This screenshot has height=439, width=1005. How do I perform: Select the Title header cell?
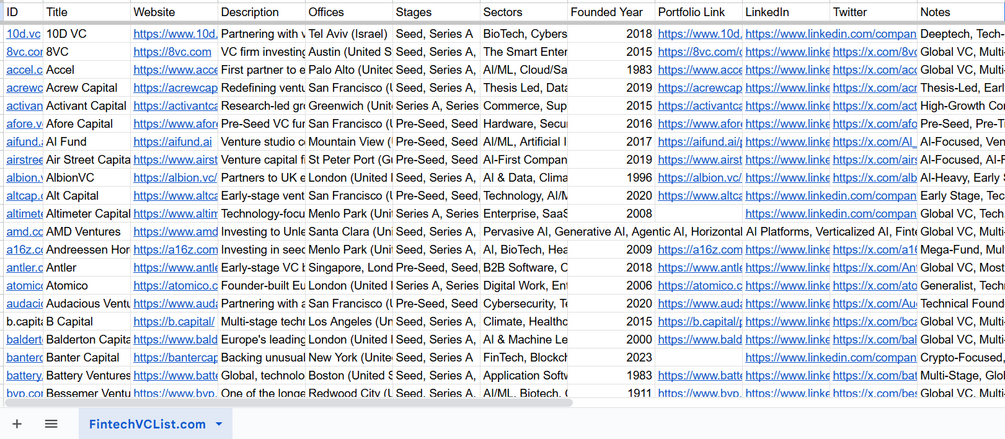click(x=87, y=12)
